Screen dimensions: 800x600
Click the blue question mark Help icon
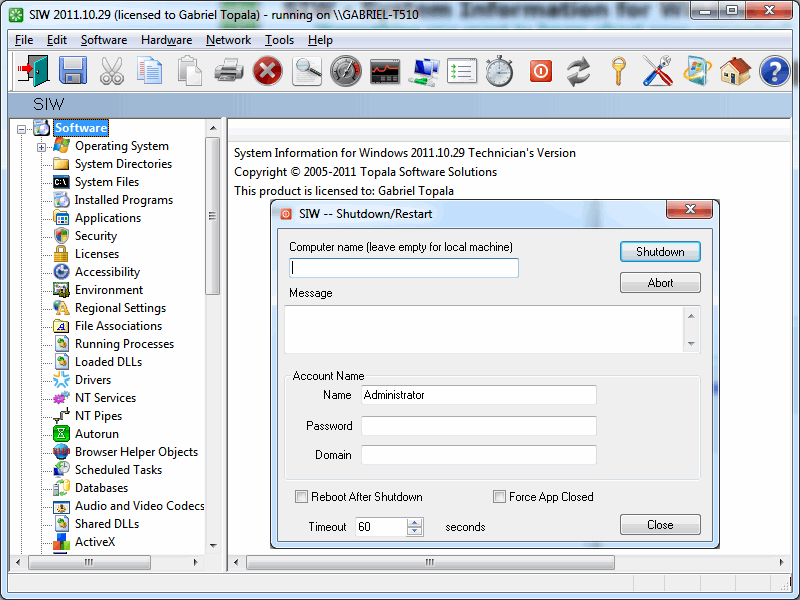(x=774, y=71)
